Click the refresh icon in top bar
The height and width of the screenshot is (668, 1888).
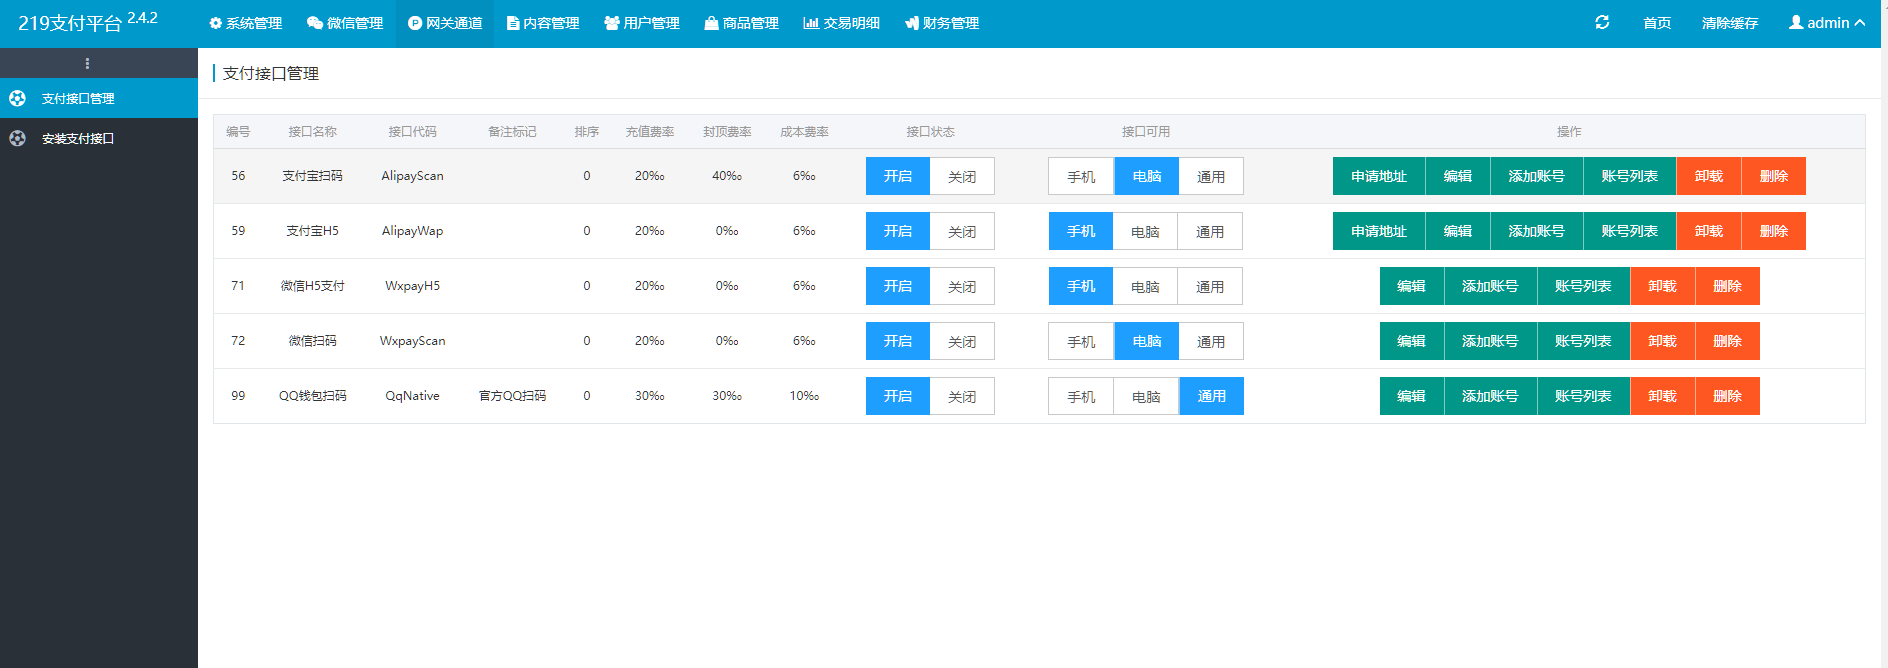[x=1602, y=22]
